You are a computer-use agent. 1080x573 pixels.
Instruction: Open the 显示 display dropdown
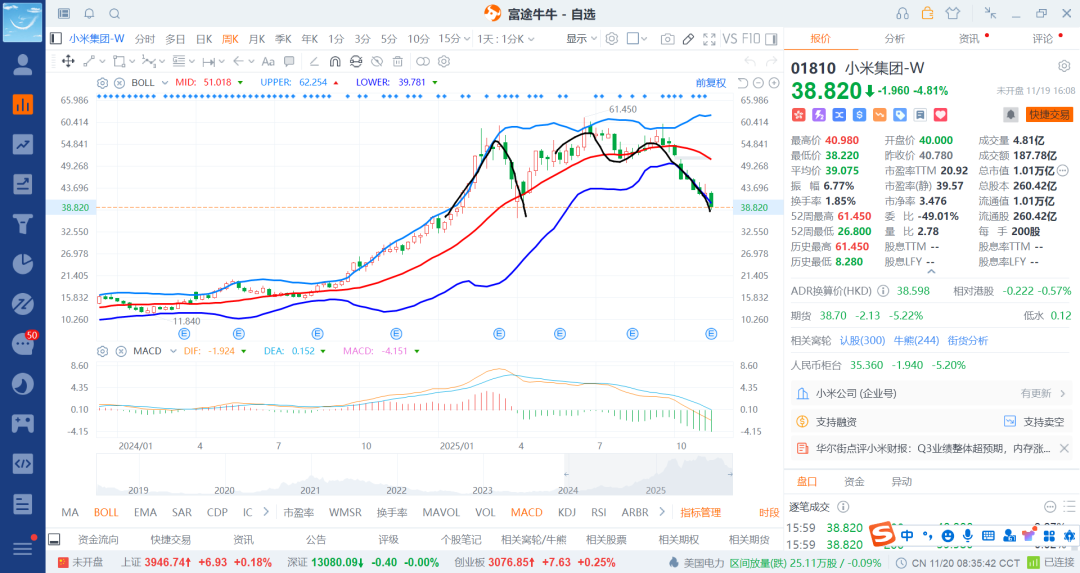pyautogui.click(x=581, y=39)
